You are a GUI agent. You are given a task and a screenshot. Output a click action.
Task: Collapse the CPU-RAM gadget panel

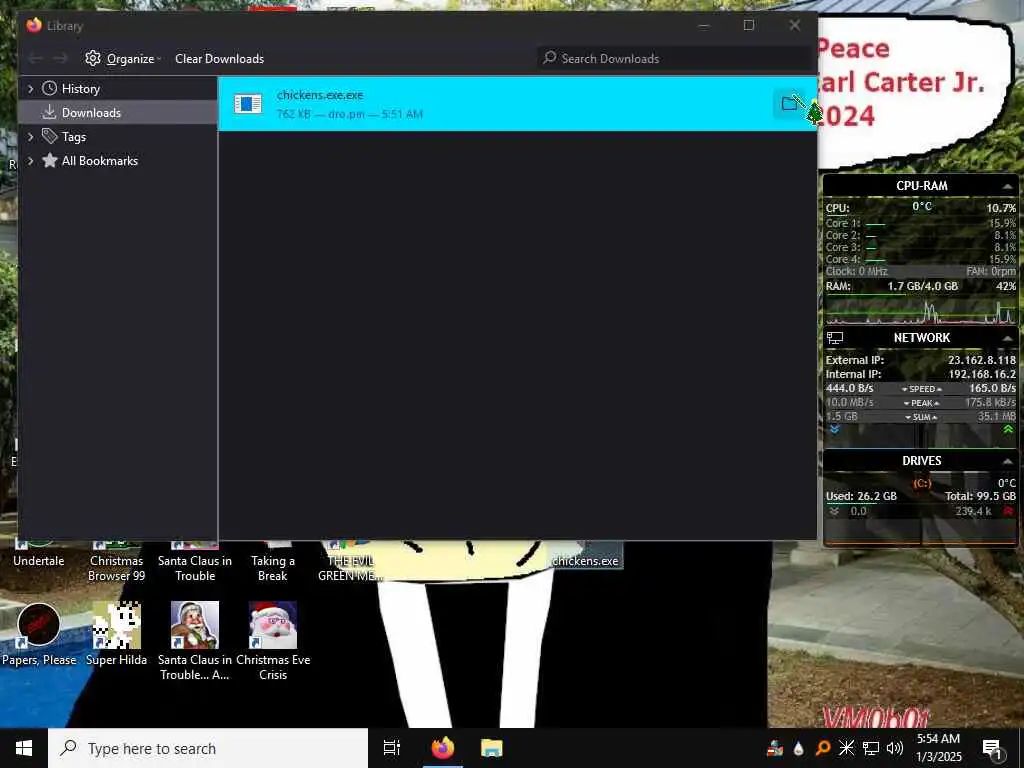1007,187
